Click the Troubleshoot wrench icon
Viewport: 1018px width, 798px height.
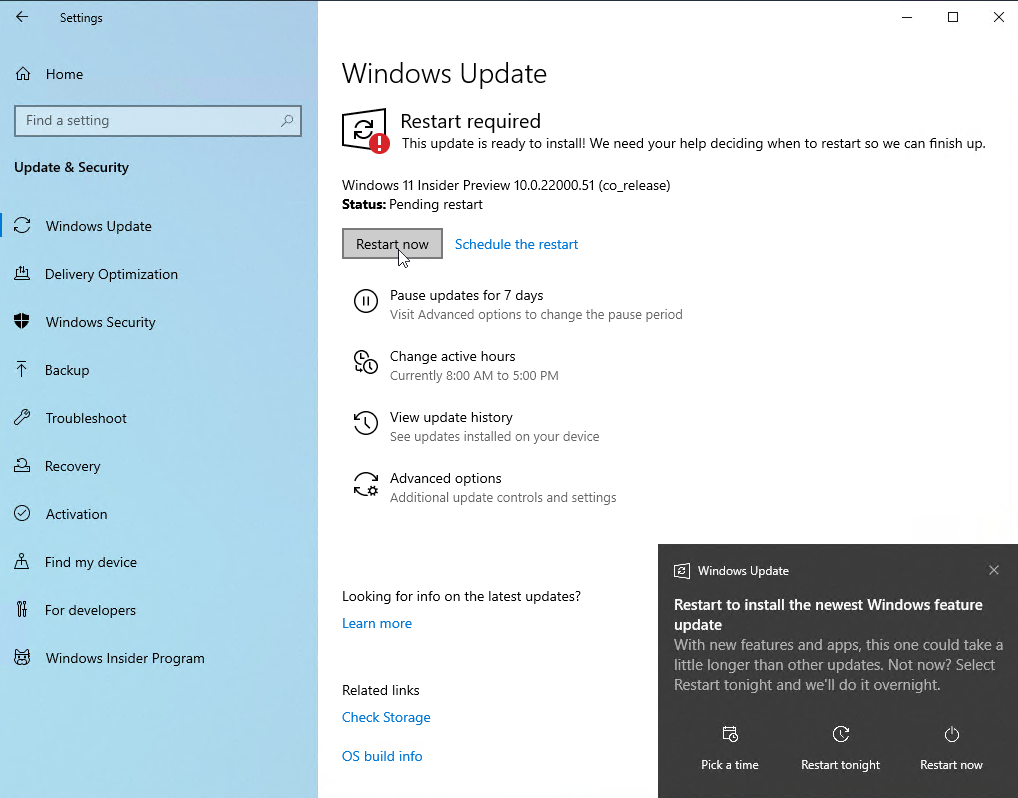22,418
